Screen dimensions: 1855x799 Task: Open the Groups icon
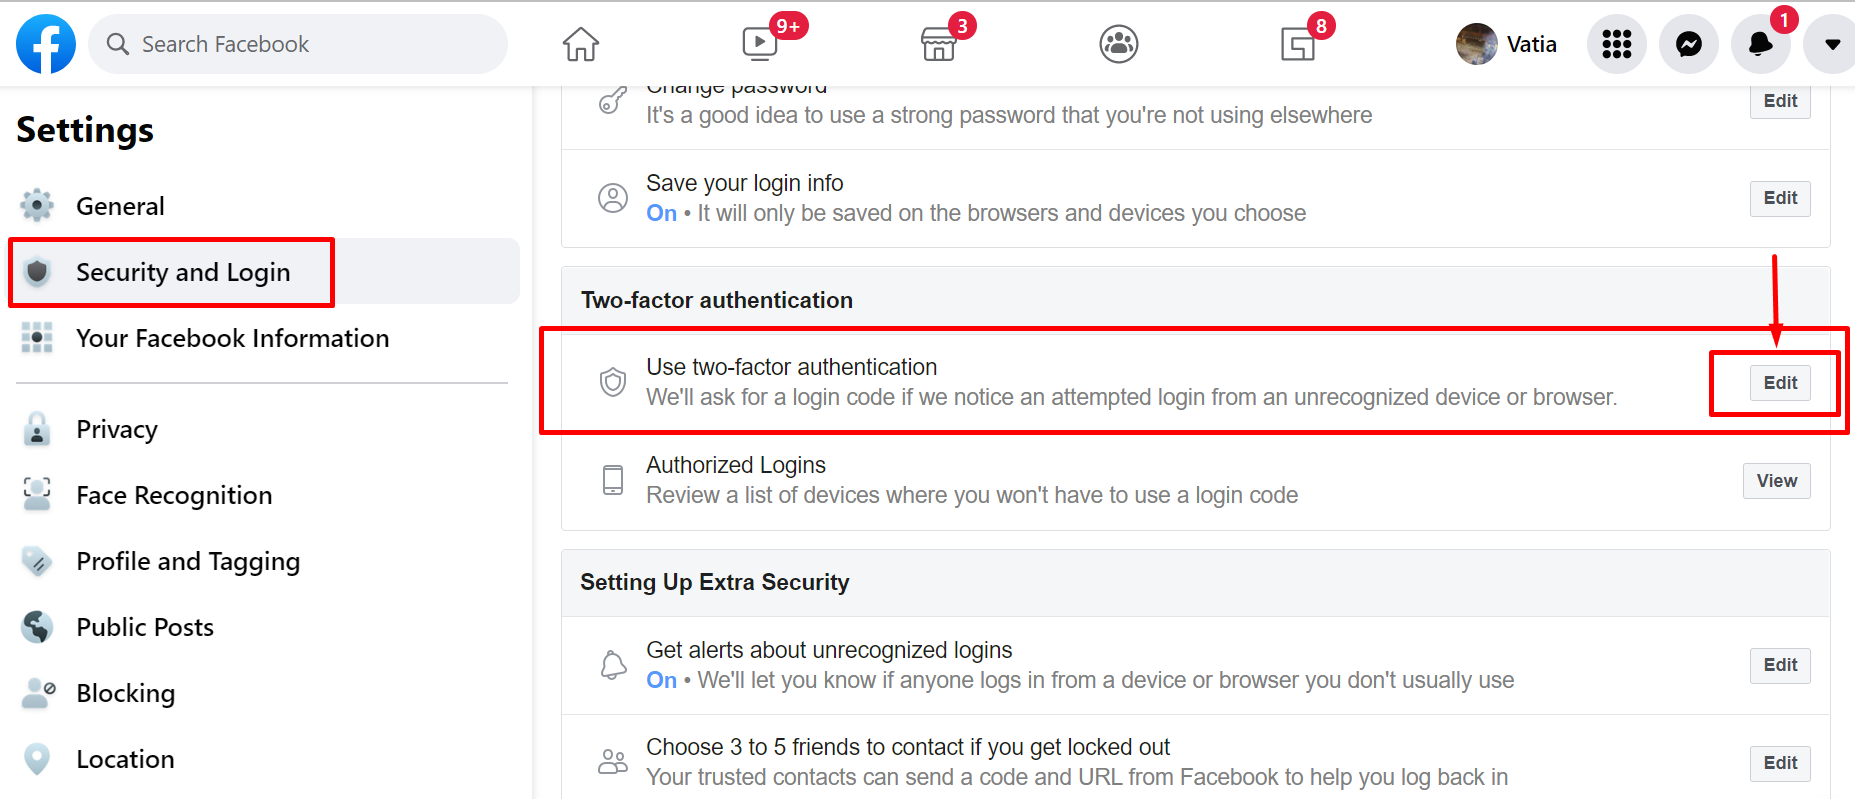1119,44
